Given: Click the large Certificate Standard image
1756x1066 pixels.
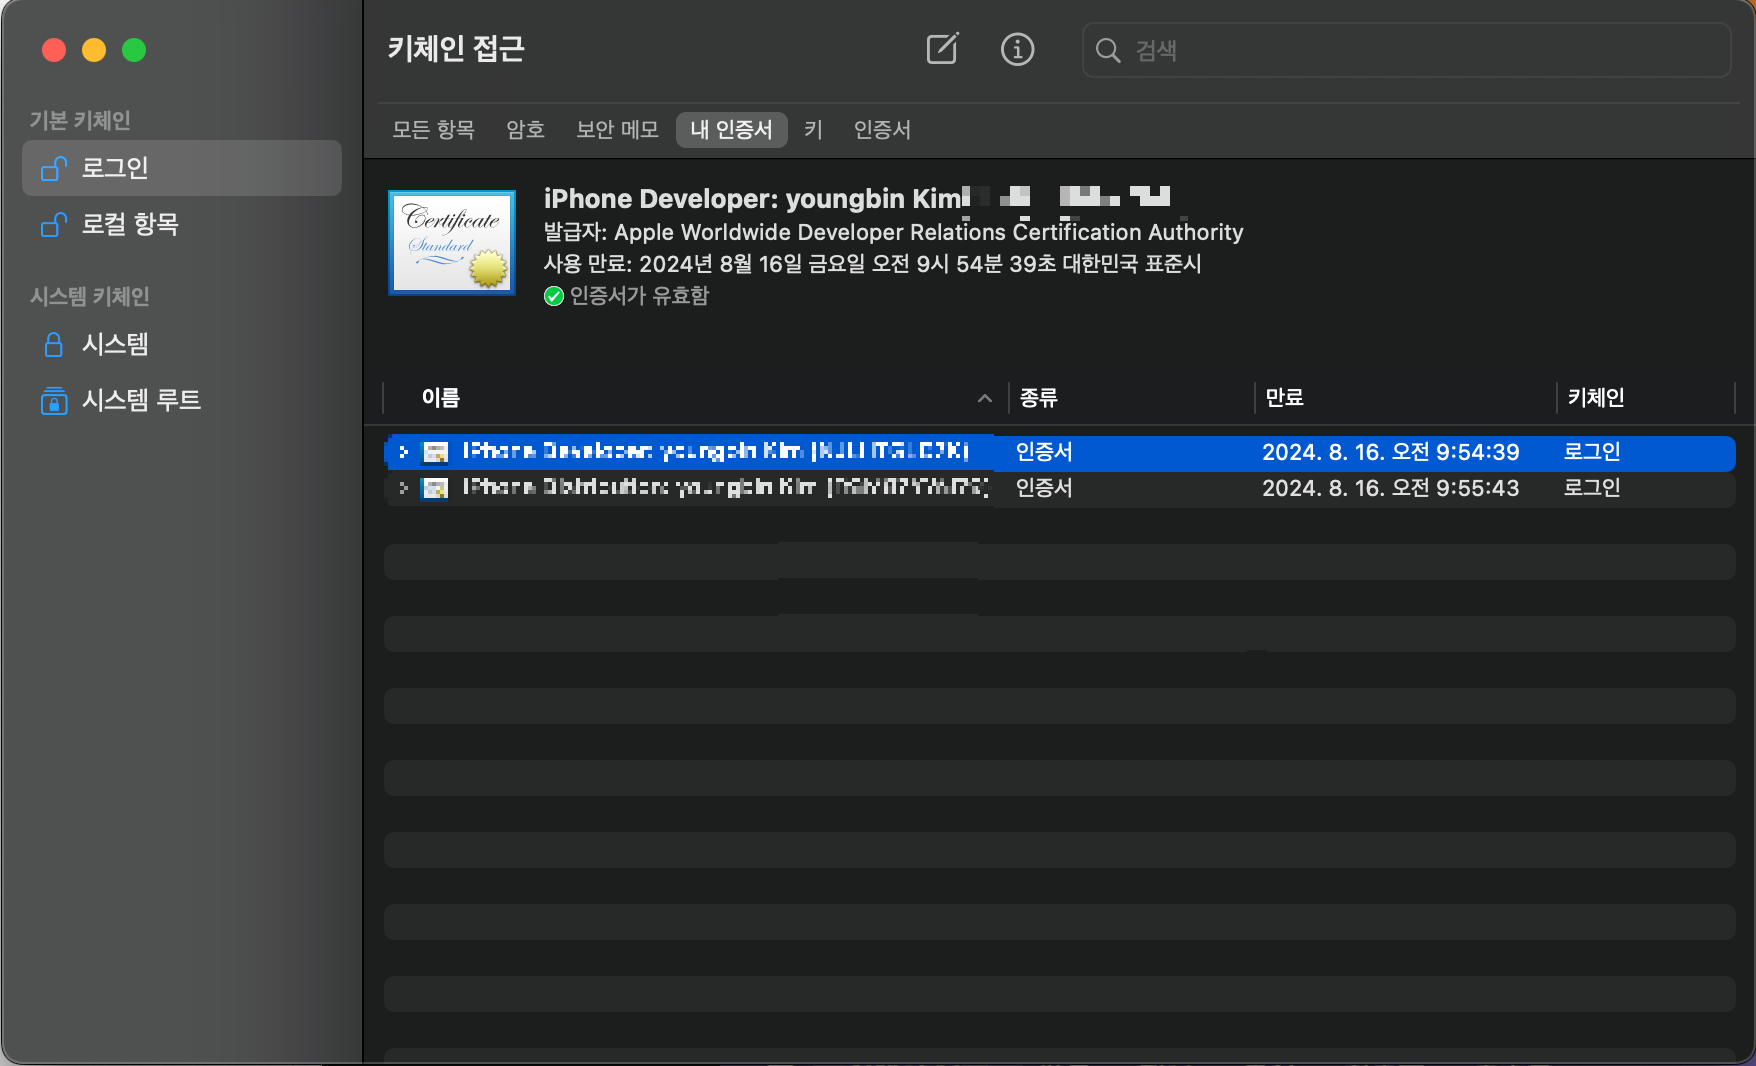Looking at the screenshot, I should click(452, 243).
